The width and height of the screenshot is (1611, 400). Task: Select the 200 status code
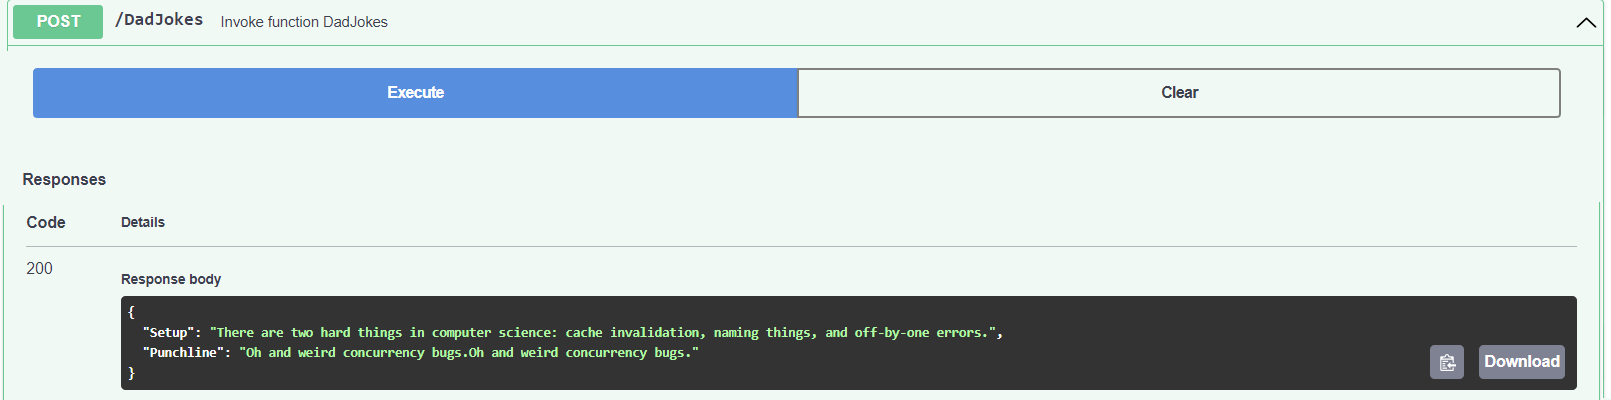coord(40,268)
